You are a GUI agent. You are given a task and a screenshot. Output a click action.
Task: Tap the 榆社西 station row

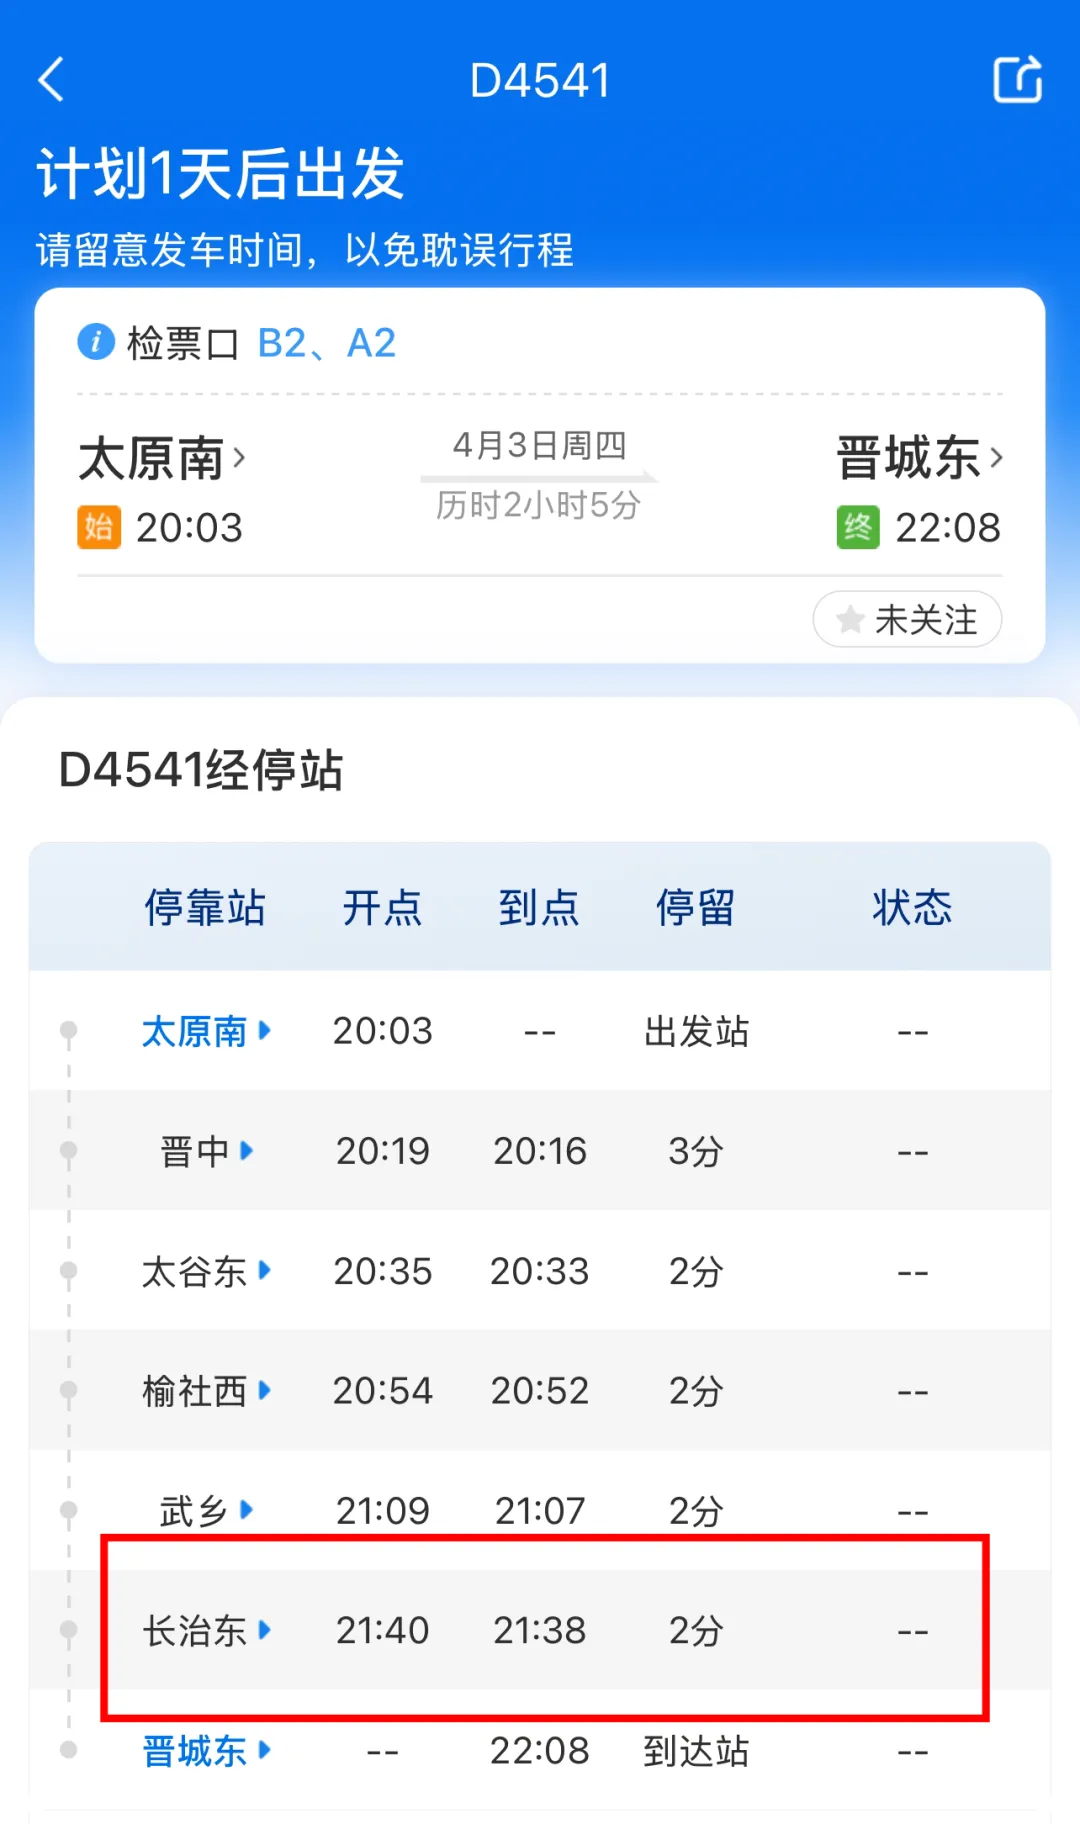(540, 1390)
